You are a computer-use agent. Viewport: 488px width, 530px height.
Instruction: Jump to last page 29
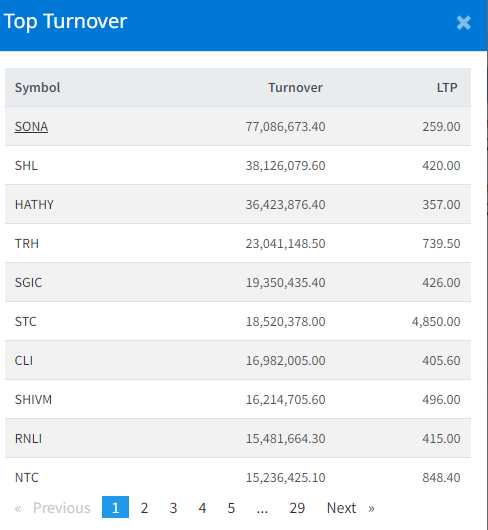point(297,507)
